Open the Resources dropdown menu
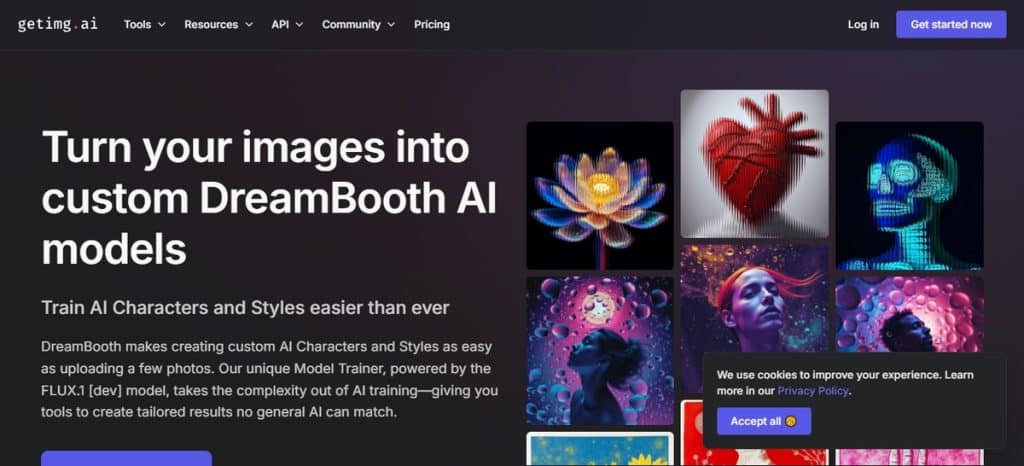The width and height of the screenshot is (1024, 466). pos(218,24)
